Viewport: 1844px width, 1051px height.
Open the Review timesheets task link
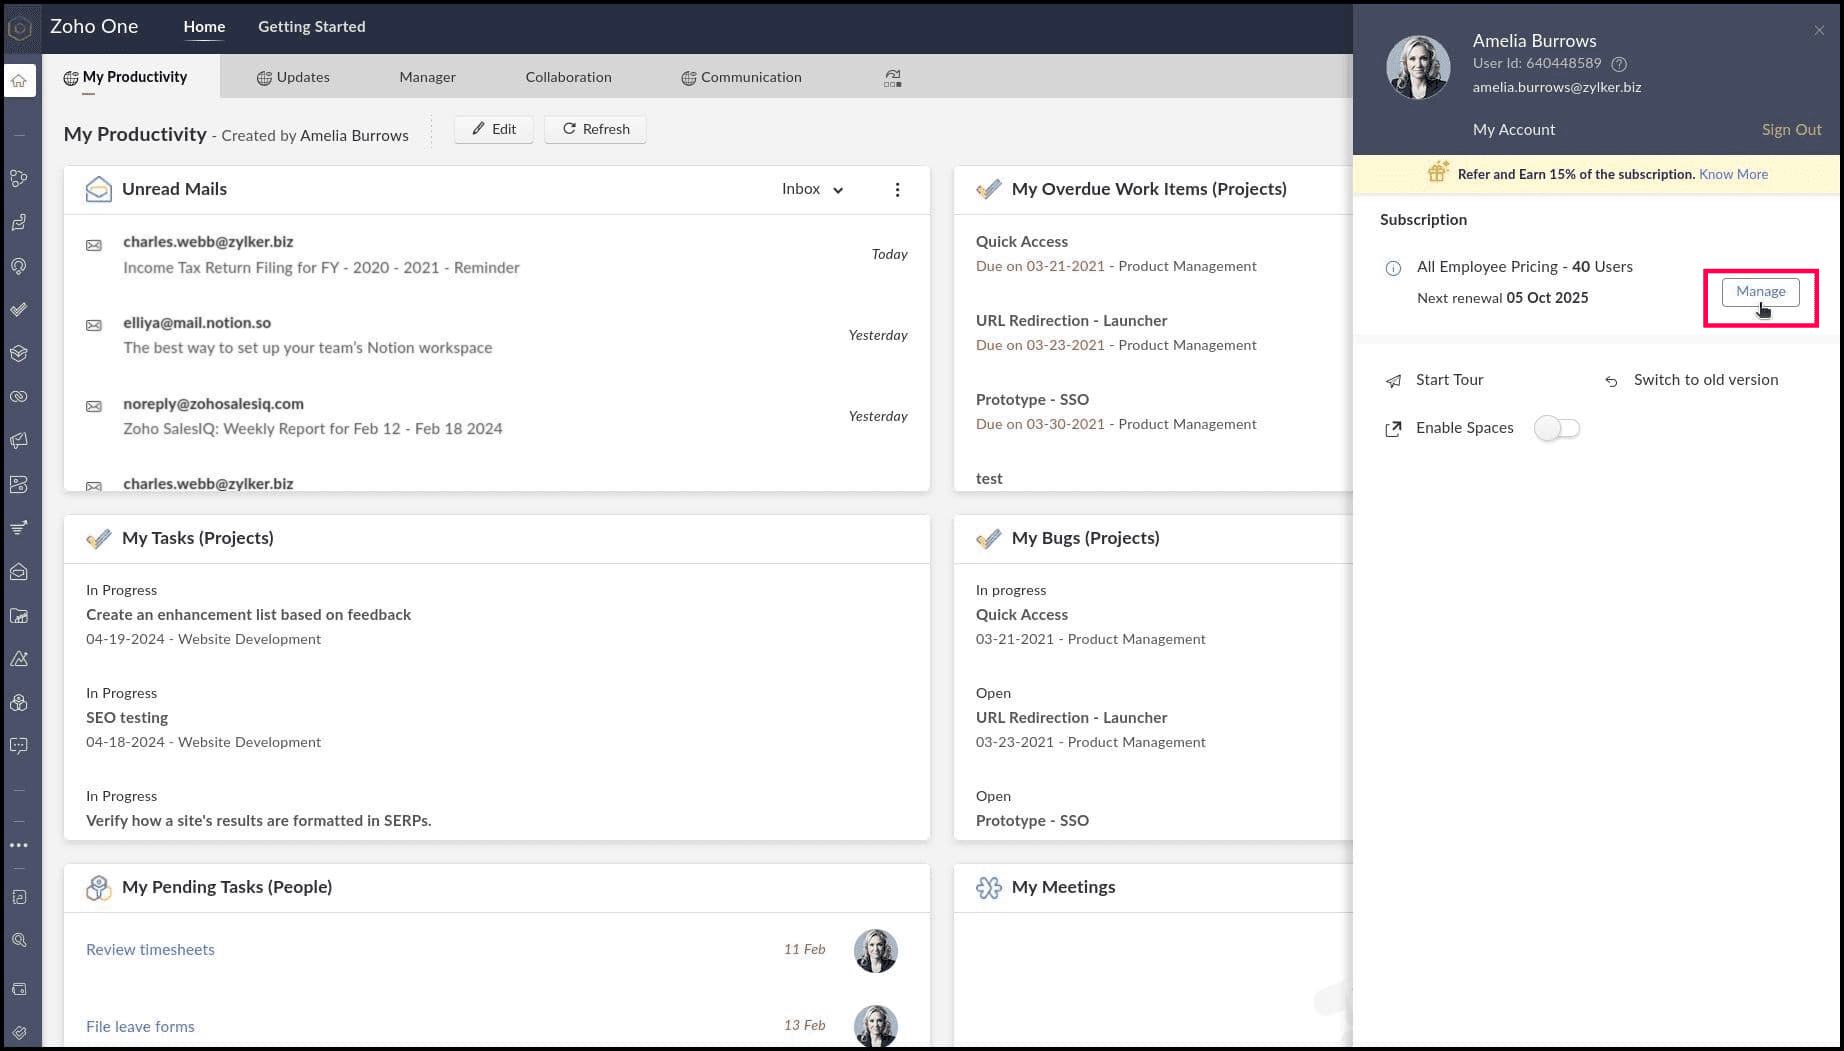(150, 950)
